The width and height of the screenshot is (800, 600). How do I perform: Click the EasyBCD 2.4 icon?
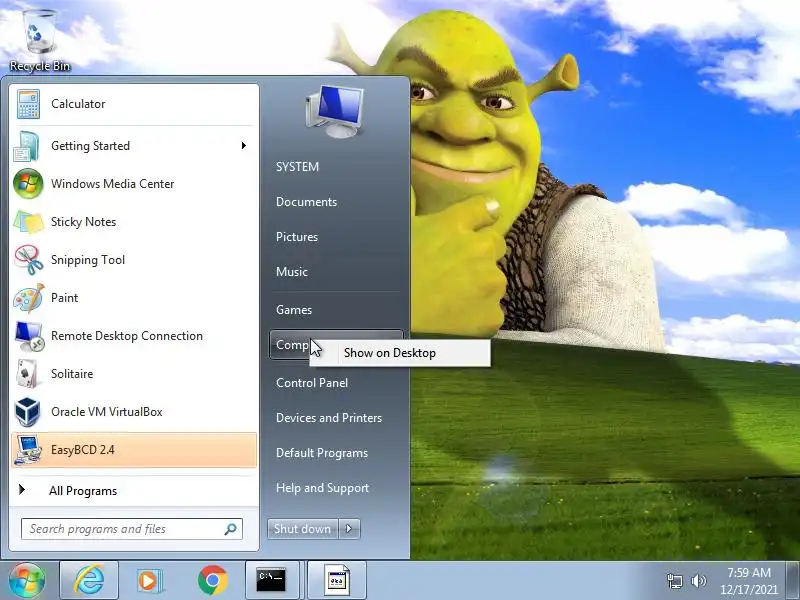(x=28, y=450)
